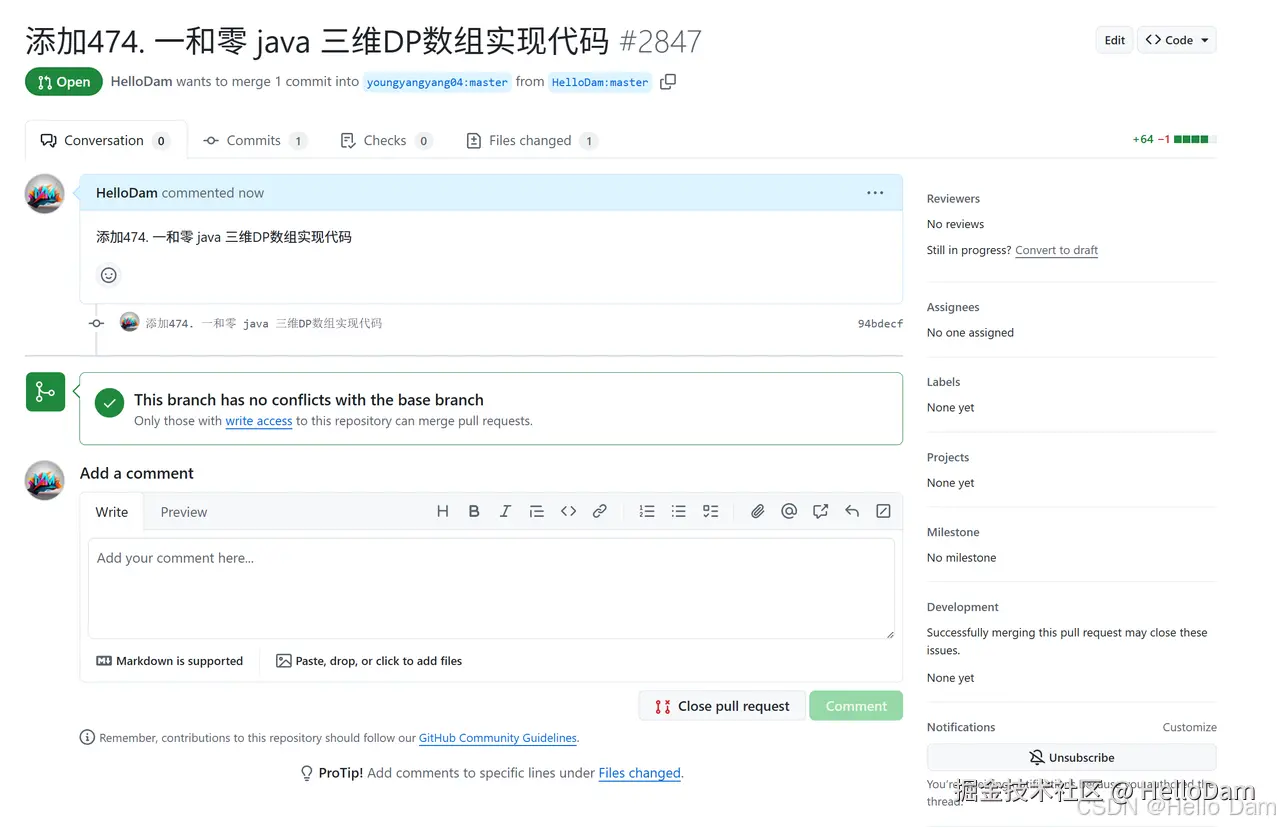1280x828 pixels.
Task: Open commit 94bdecf hash link
Action: click(880, 323)
